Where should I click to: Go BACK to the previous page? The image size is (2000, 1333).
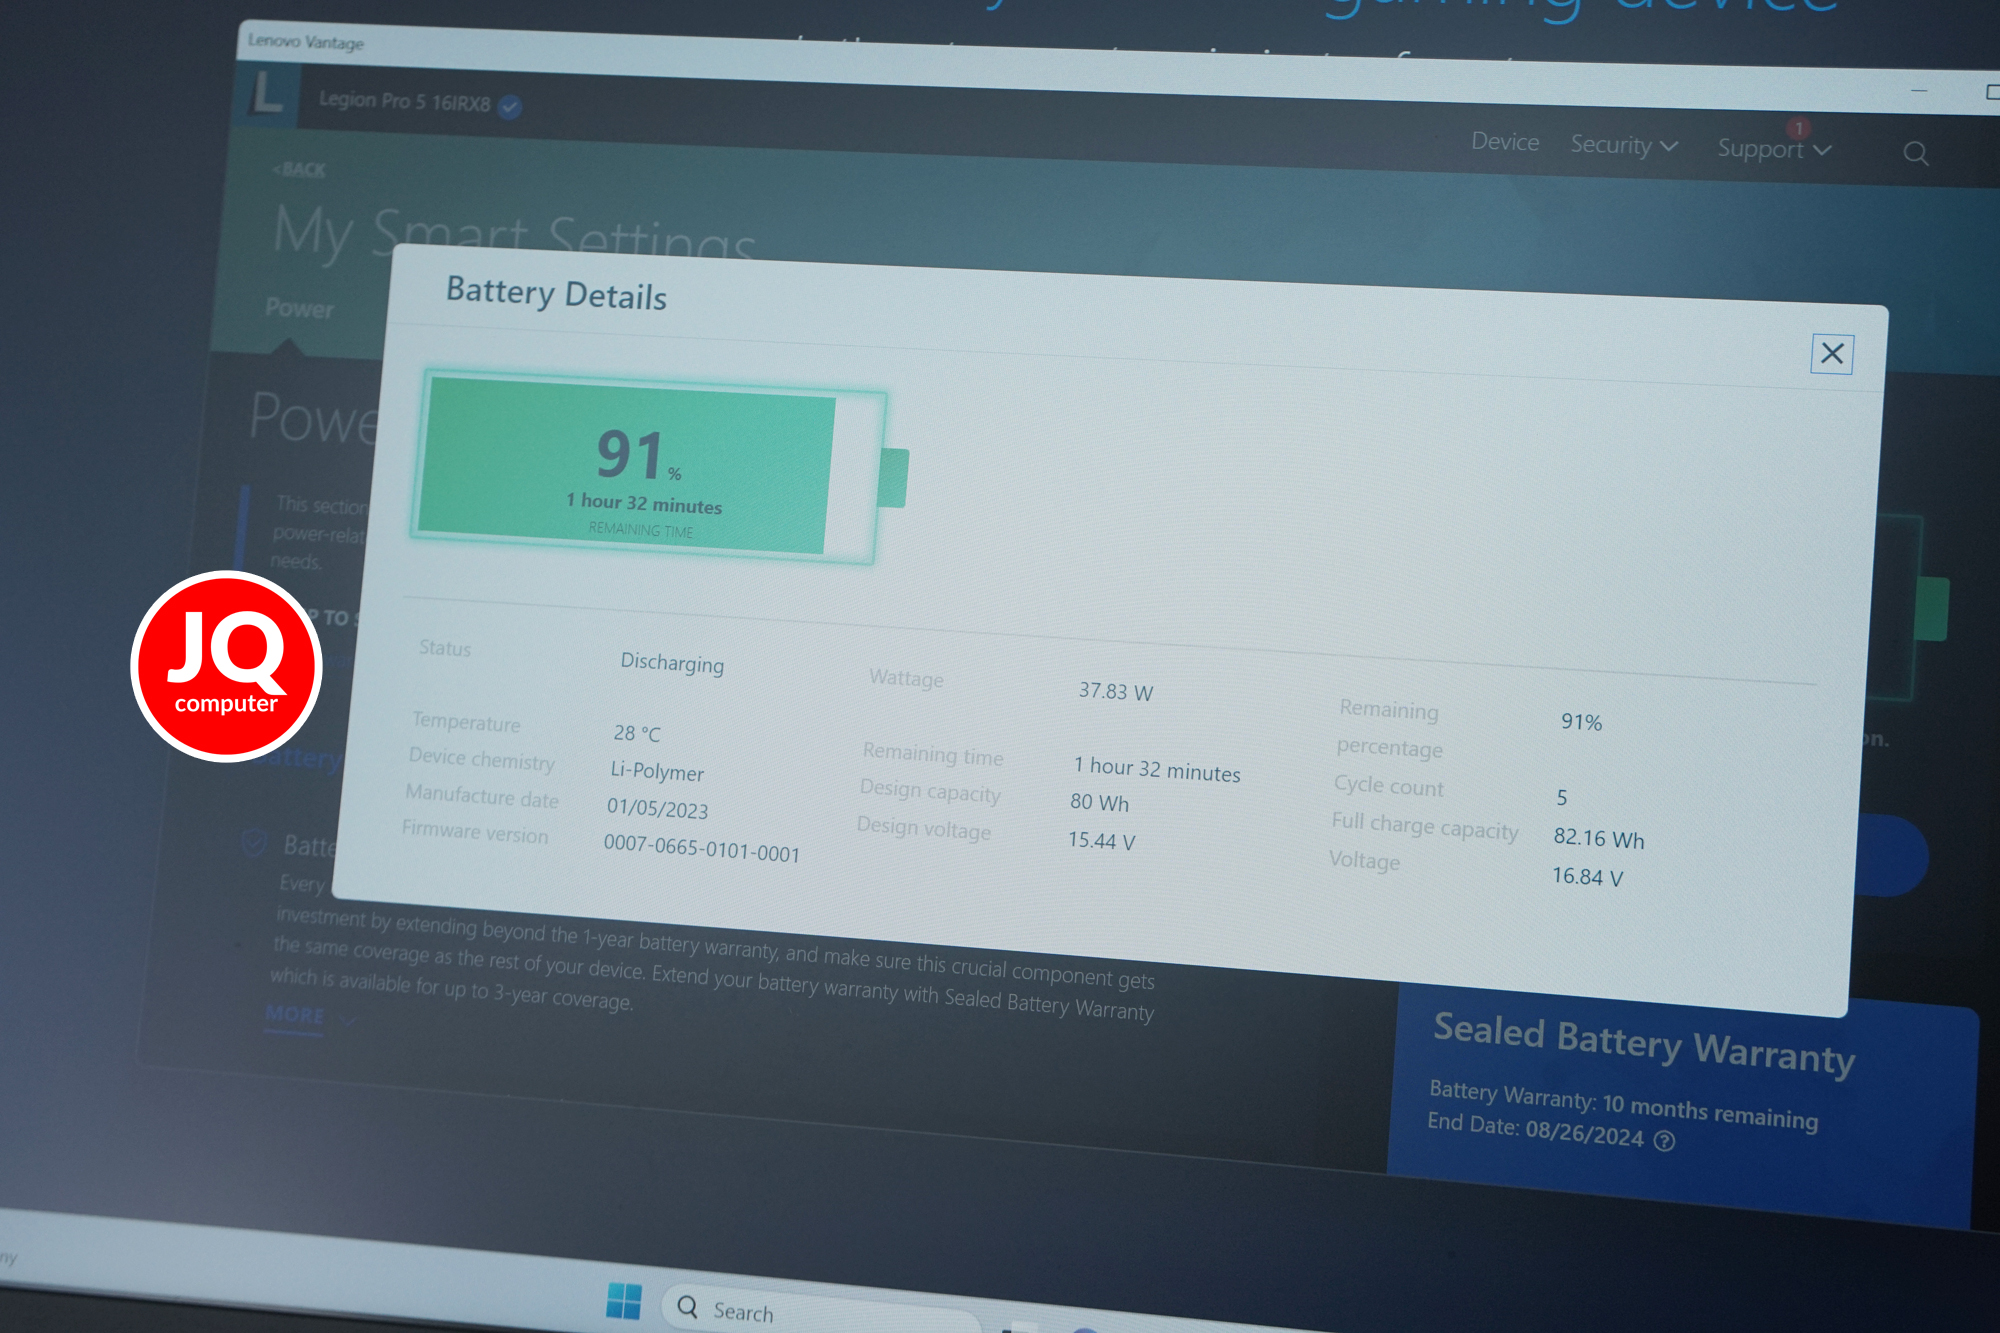[x=299, y=169]
